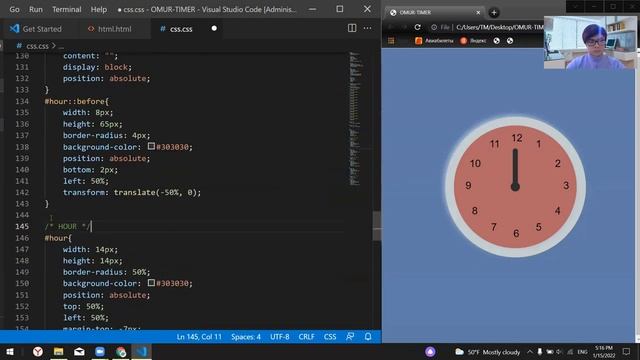Click 'transform: translate(-50%, 0);' line

tap(132, 192)
